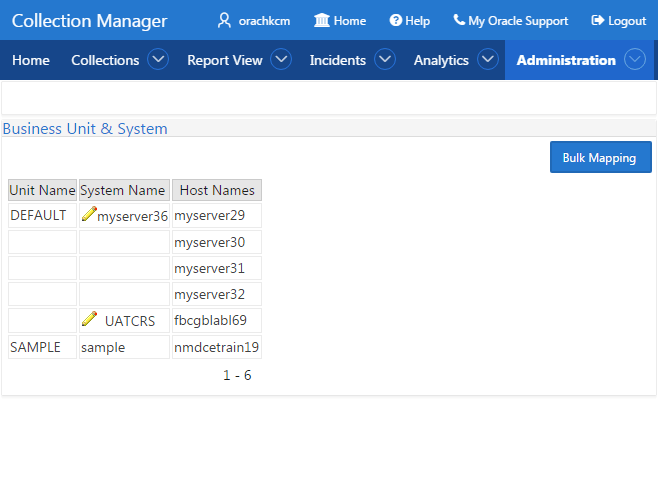Sort by the Unit Name column header

click(x=42, y=190)
